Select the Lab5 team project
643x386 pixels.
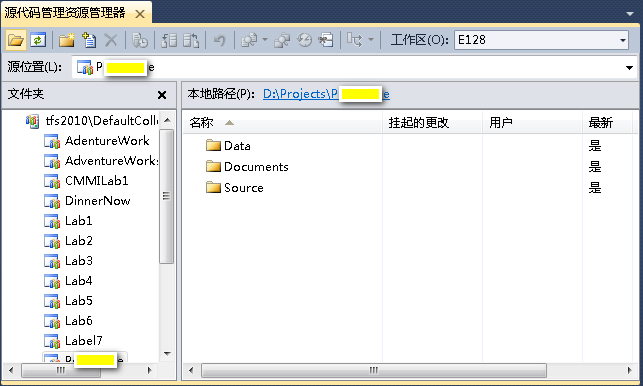tap(78, 301)
